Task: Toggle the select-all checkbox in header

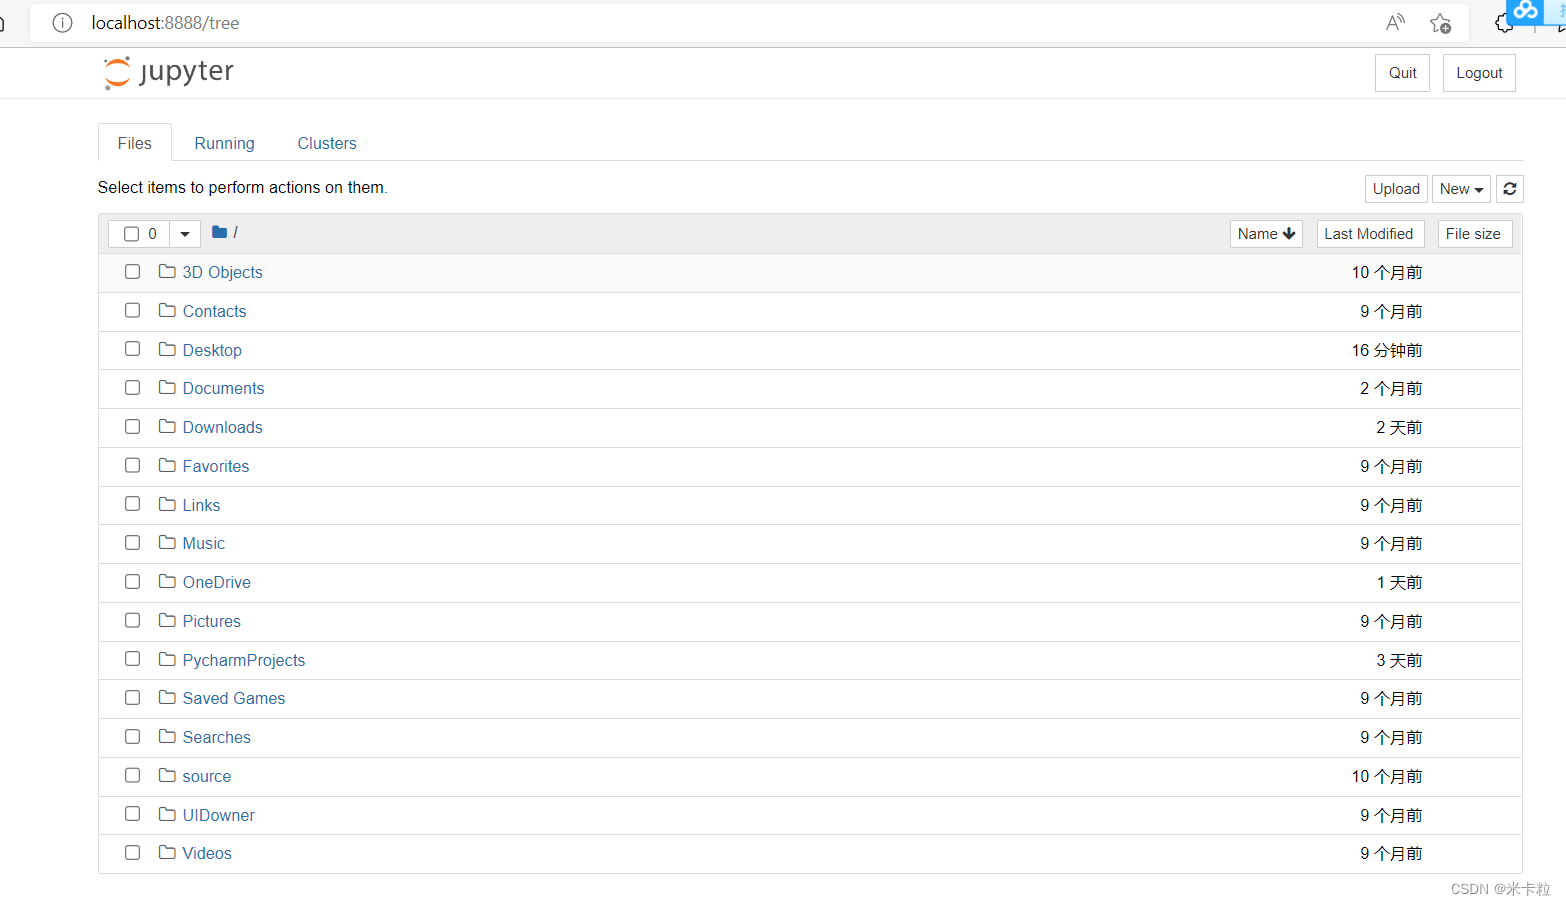Action: point(131,234)
